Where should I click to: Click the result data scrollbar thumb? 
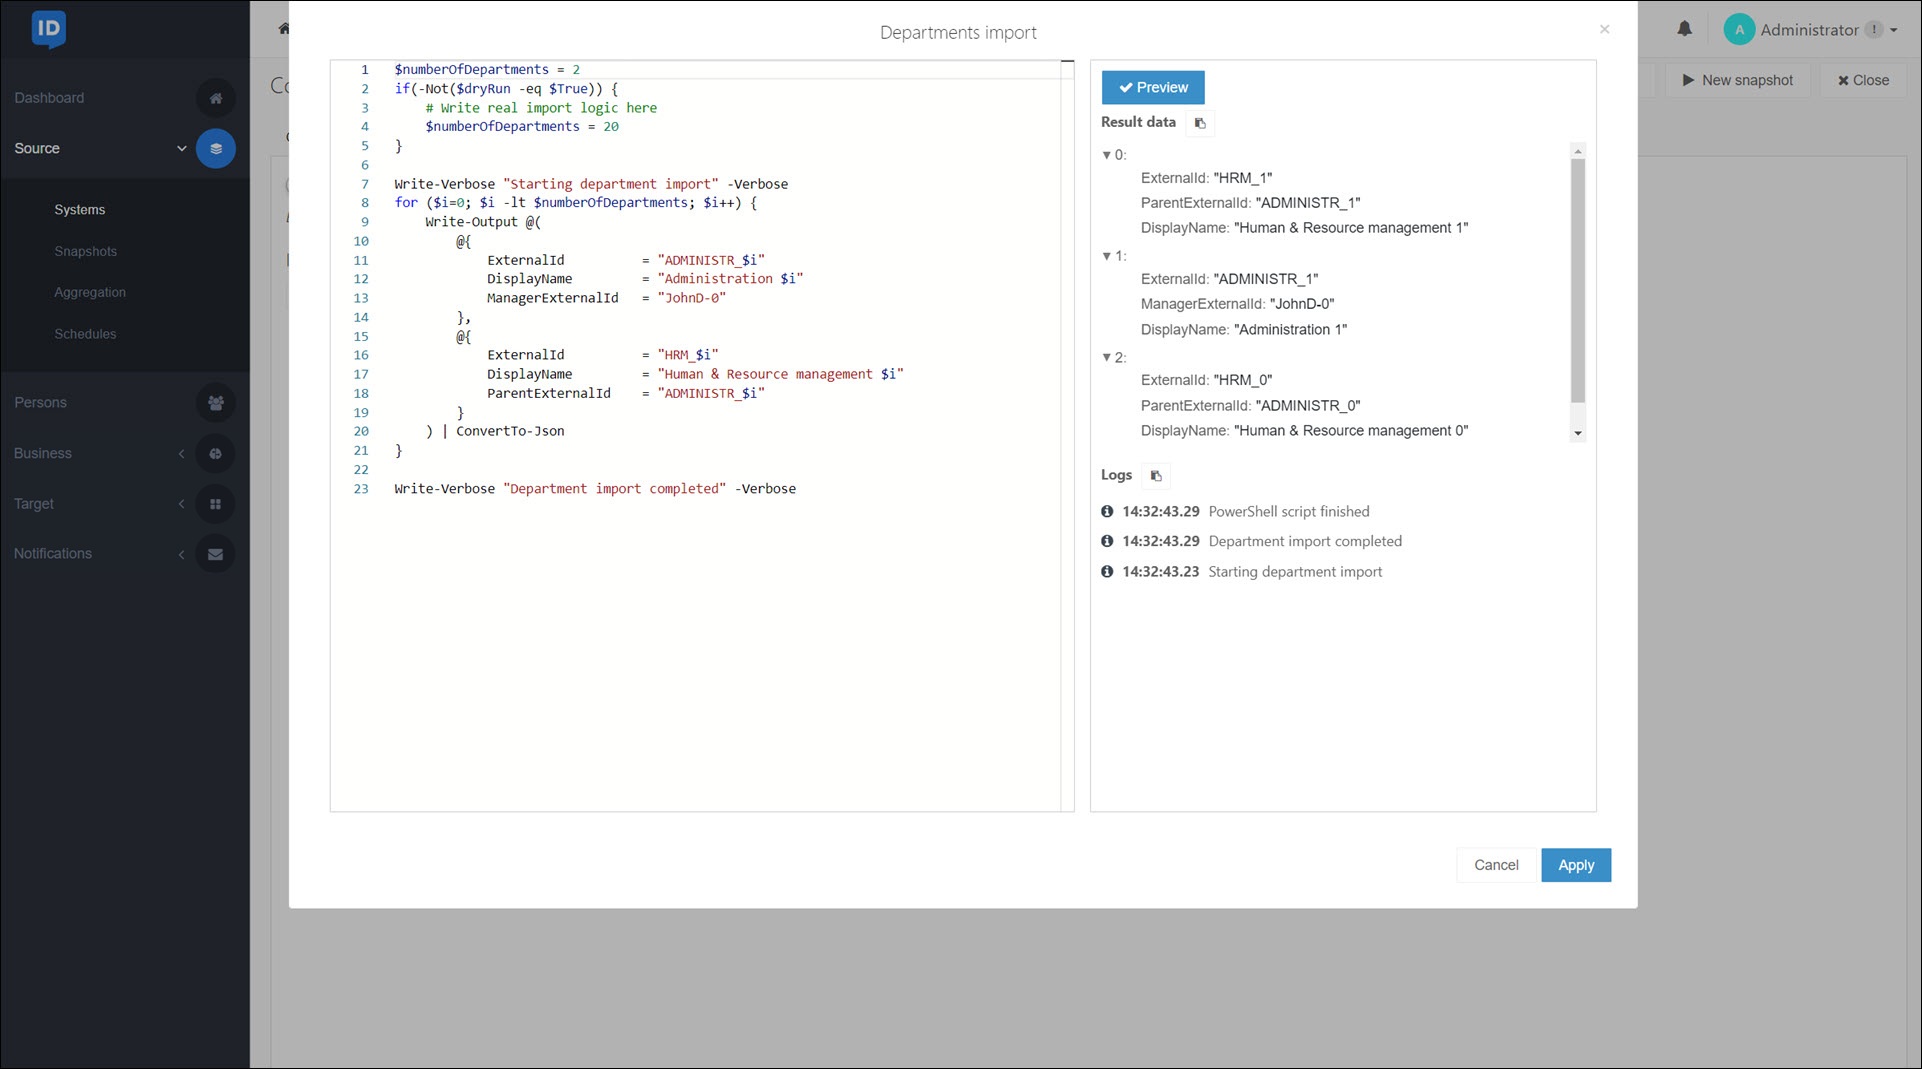click(x=1578, y=281)
